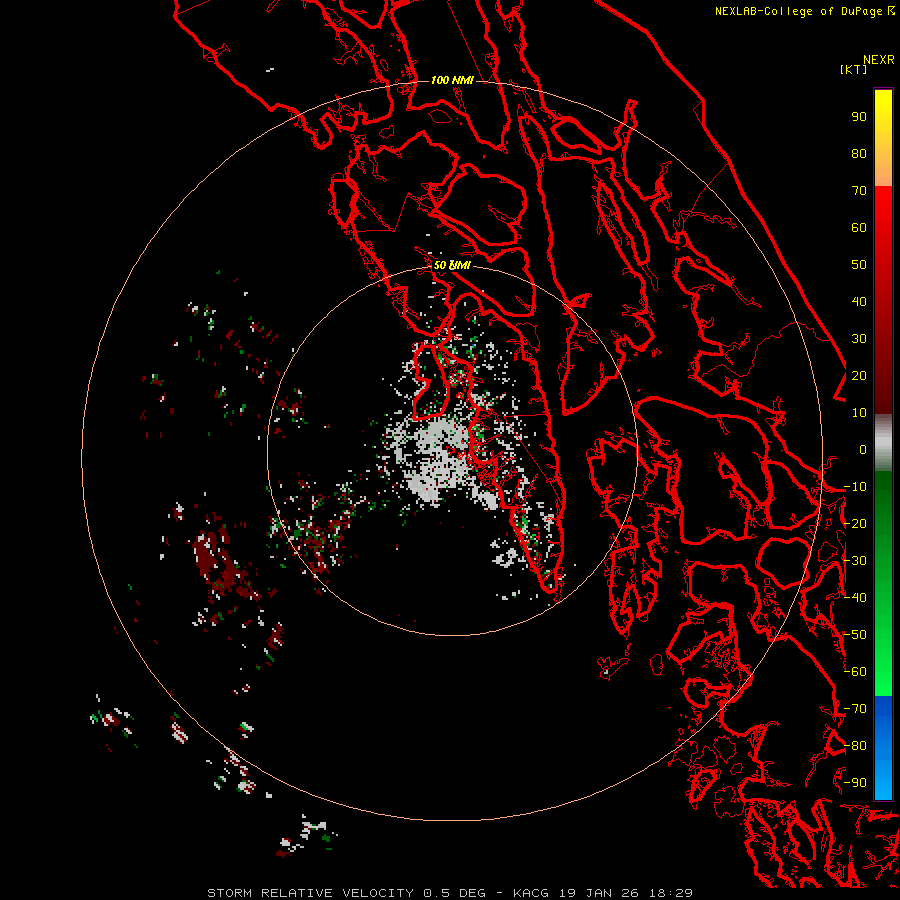Image resolution: width=900 pixels, height=900 pixels.
Task: Click the positive 10 scale value
Action: (859, 413)
